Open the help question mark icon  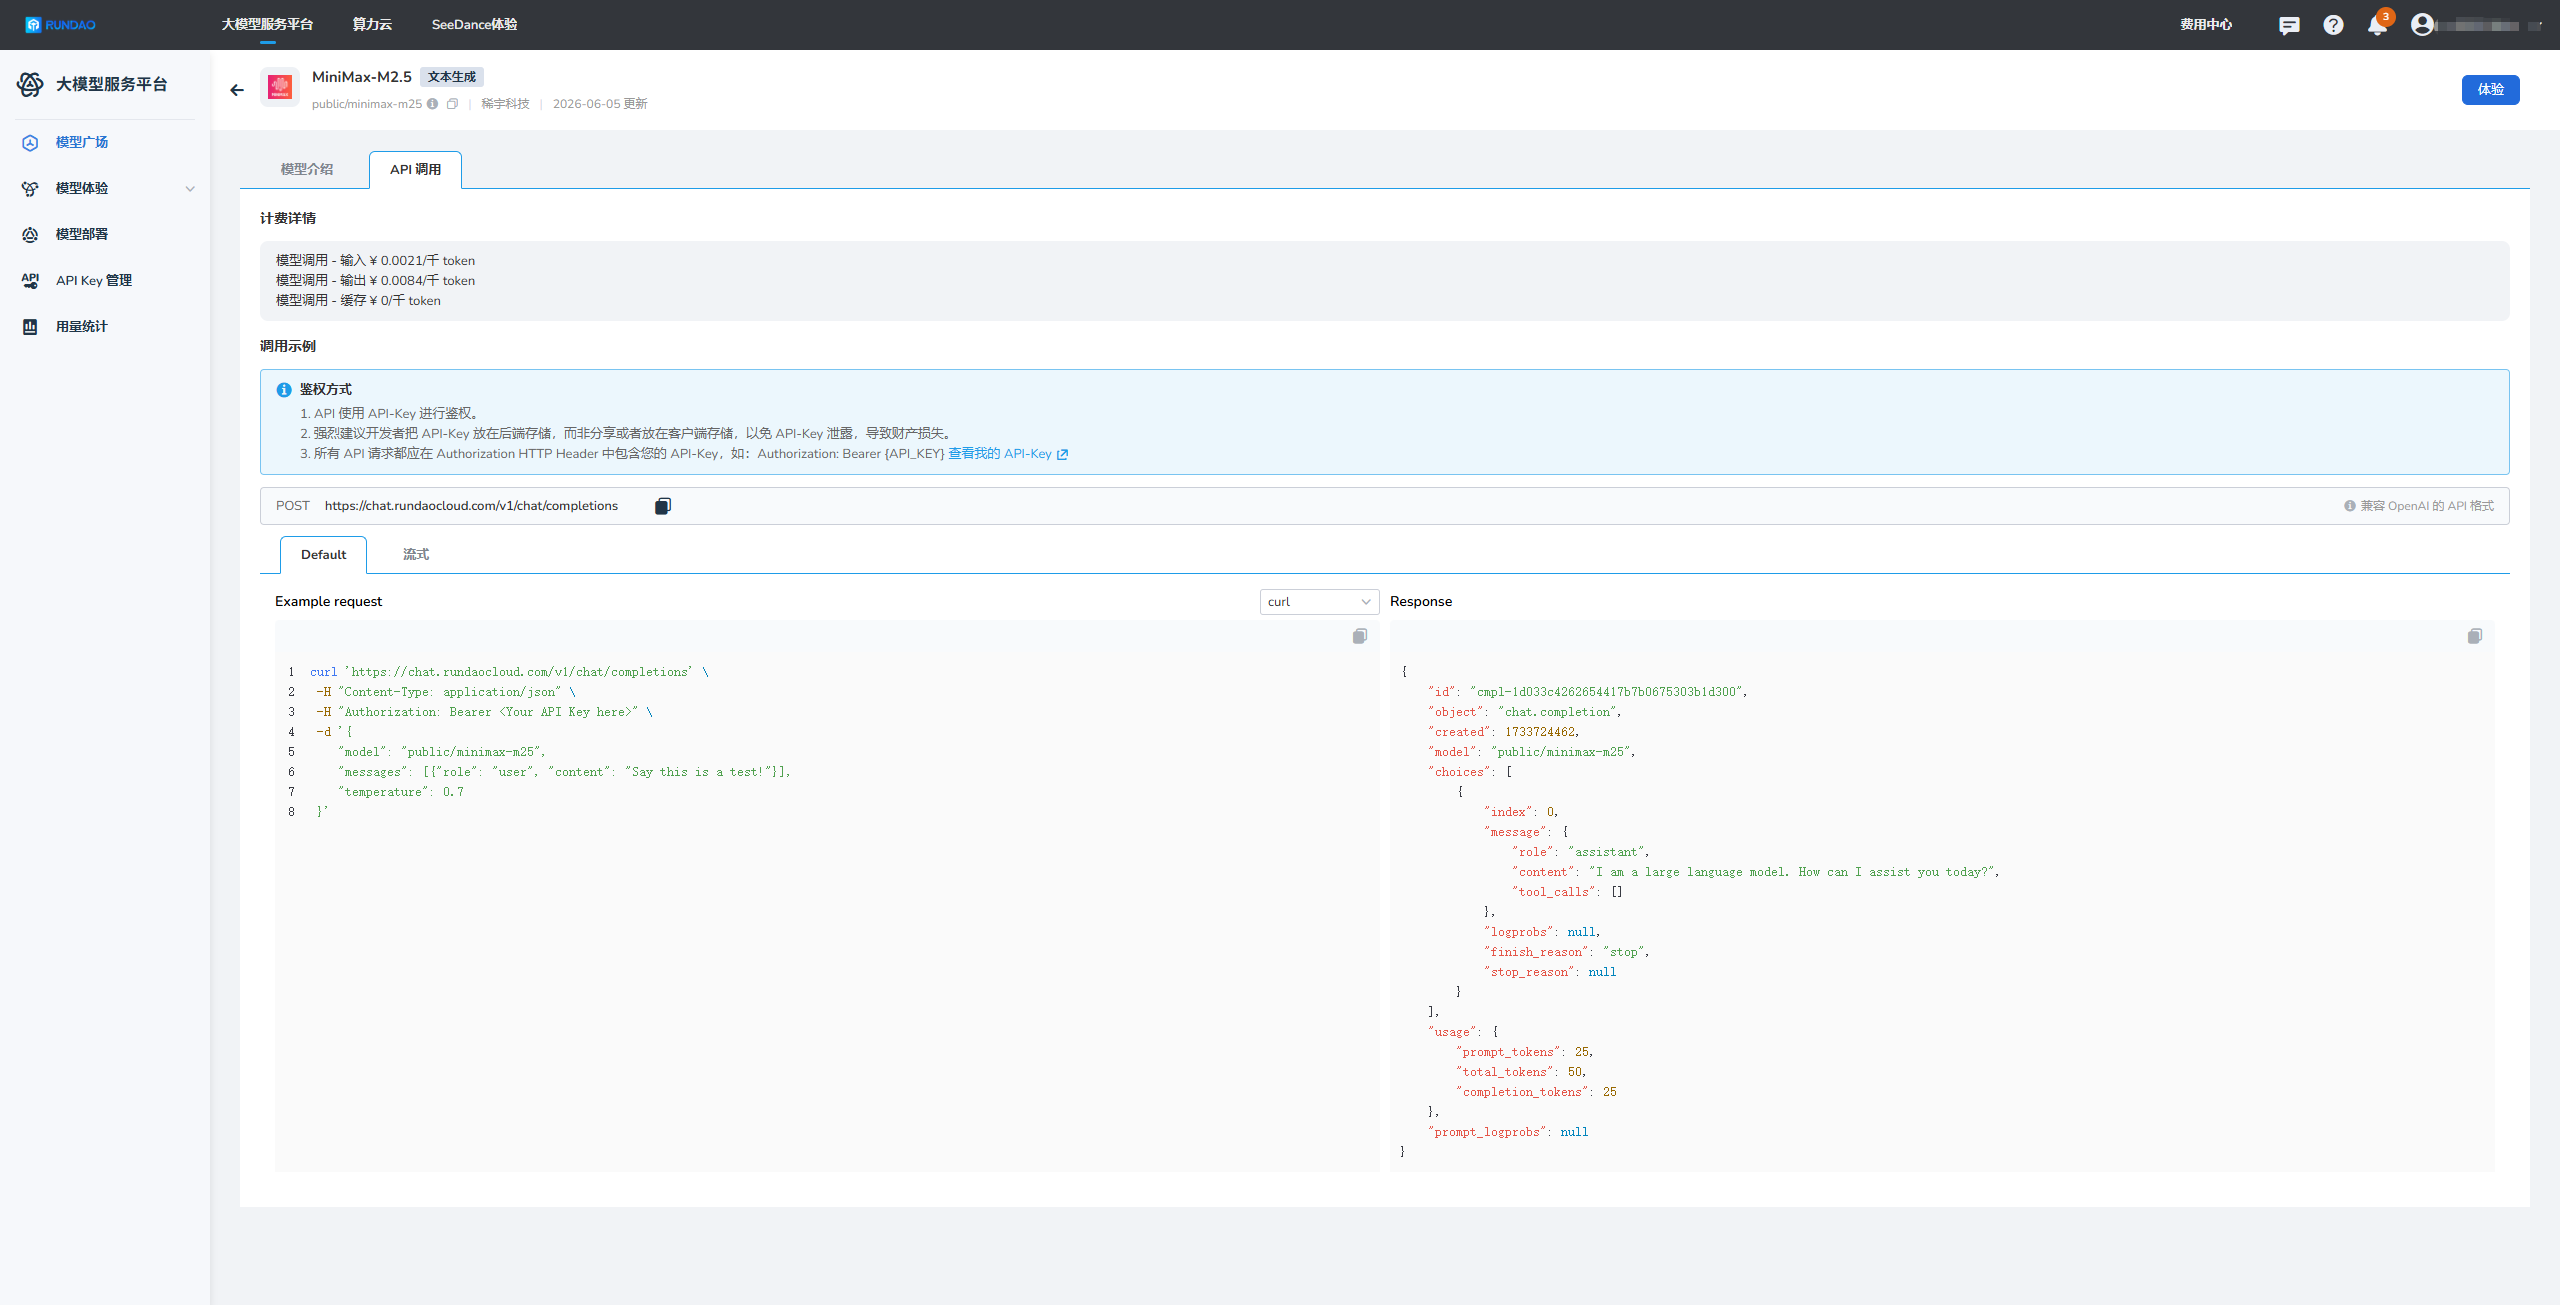coord(2333,25)
